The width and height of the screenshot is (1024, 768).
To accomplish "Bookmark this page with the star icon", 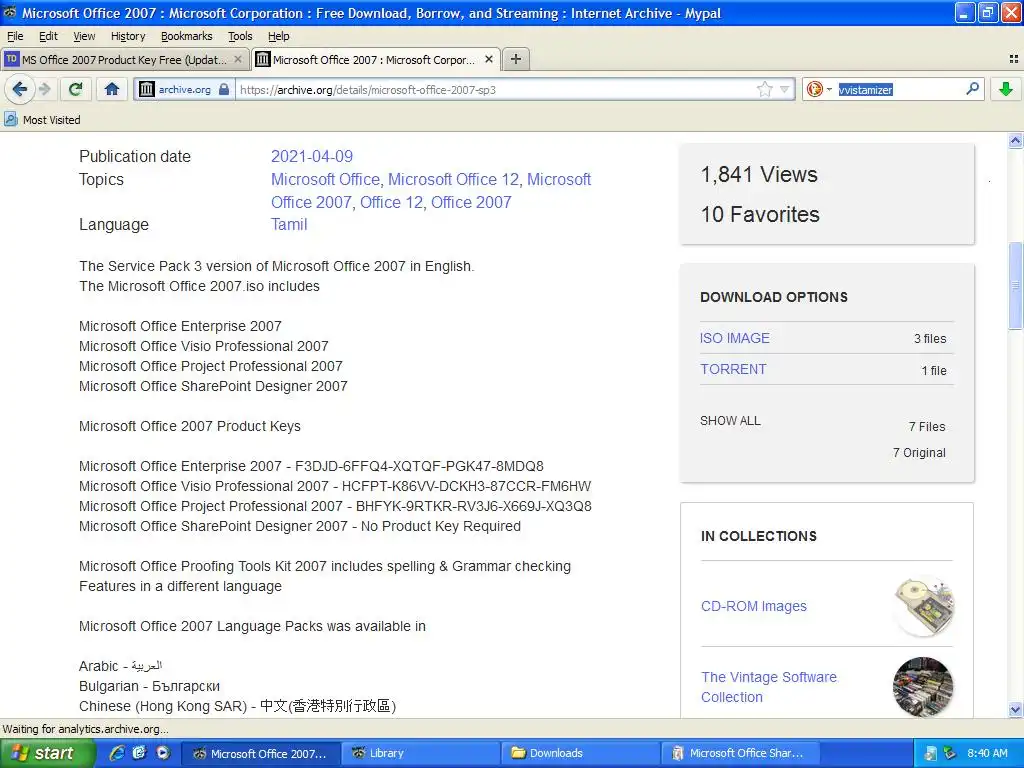I will click(x=764, y=89).
